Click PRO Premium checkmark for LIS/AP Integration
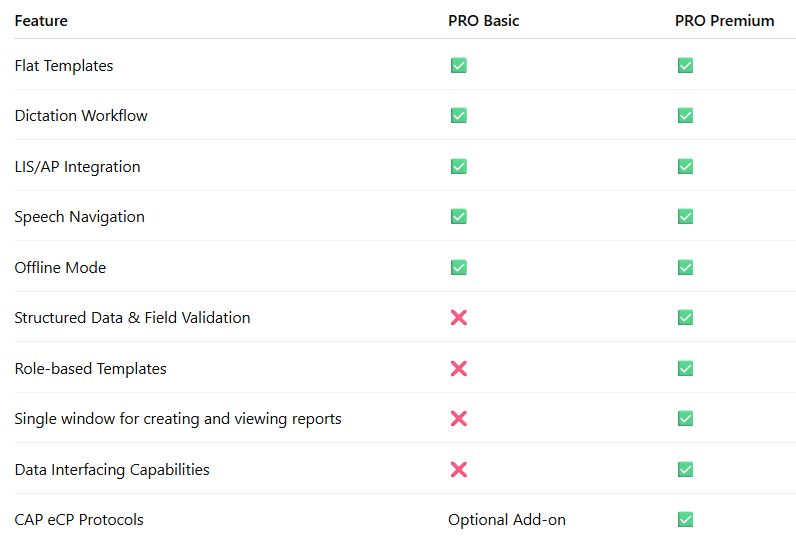Viewport: 796px width, 546px height. tap(685, 166)
